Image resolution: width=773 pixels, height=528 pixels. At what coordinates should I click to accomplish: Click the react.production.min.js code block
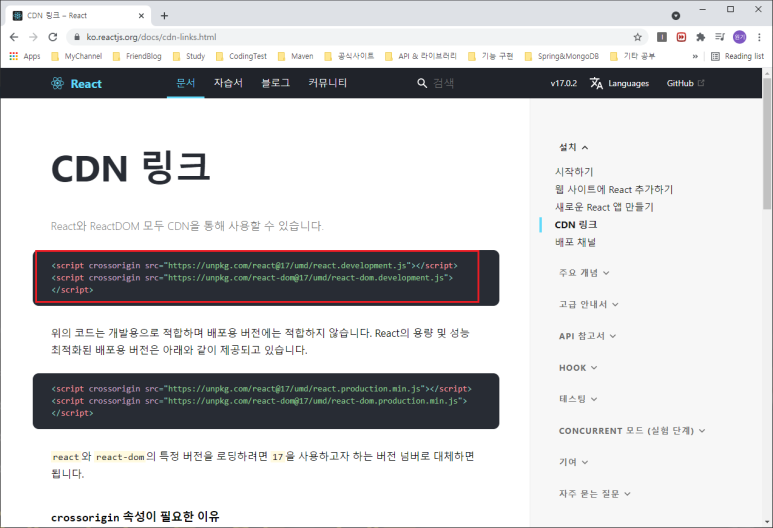pyautogui.click(x=266, y=401)
